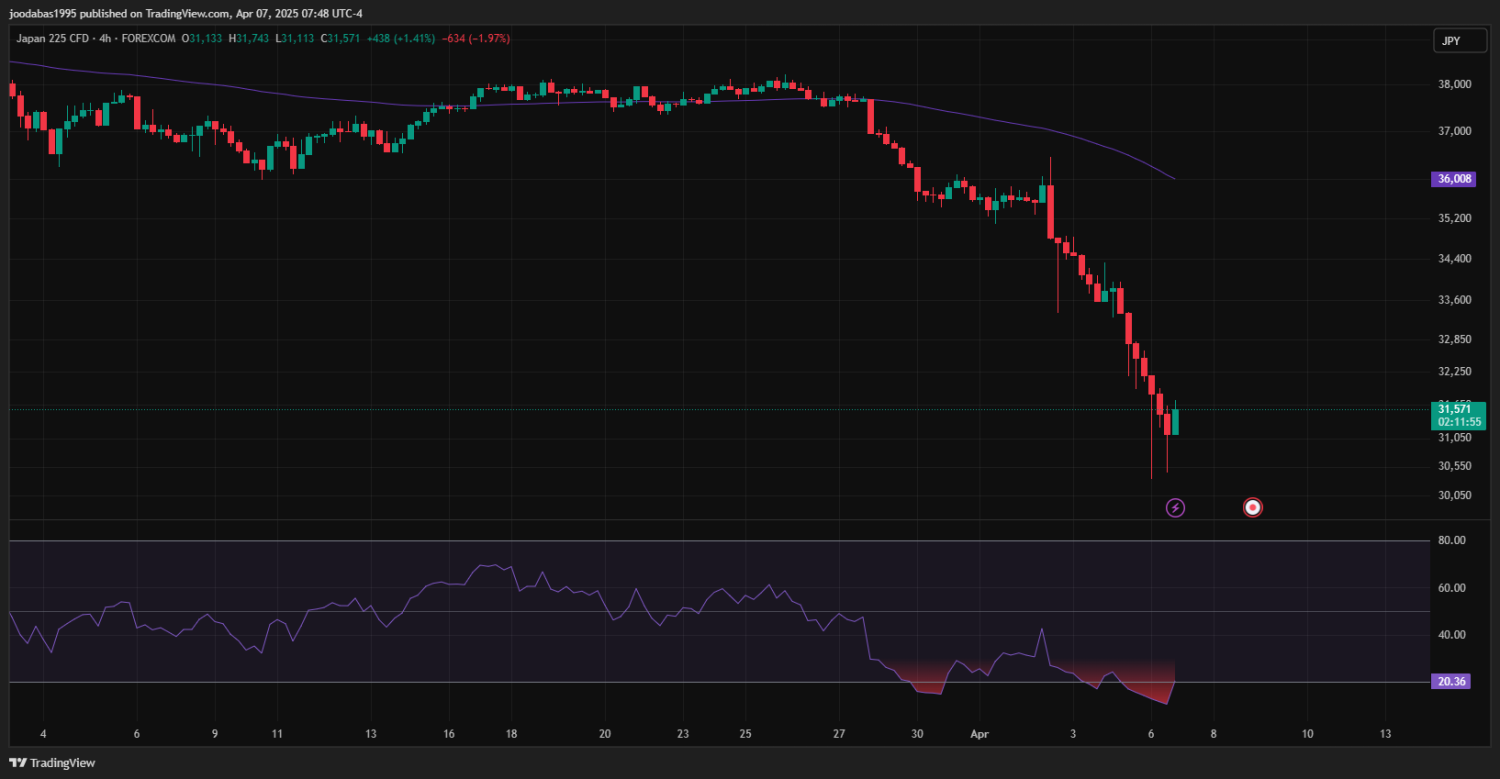The image size is (1500, 779).
Task: Click the red circular event marker icon
Action: pyautogui.click(x=1252, y=508)
